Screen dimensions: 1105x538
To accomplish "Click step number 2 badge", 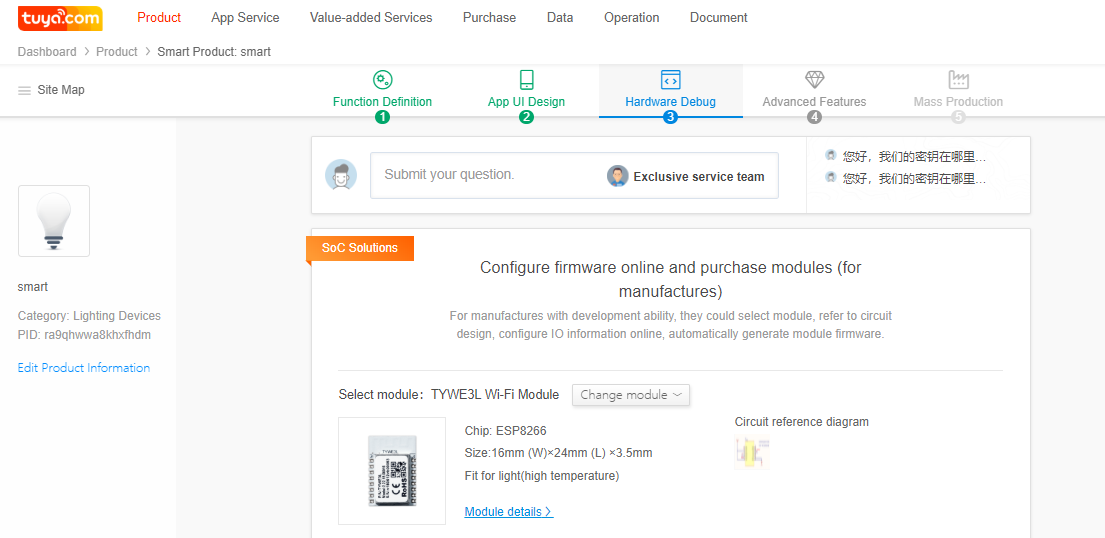I will point(526,117).
